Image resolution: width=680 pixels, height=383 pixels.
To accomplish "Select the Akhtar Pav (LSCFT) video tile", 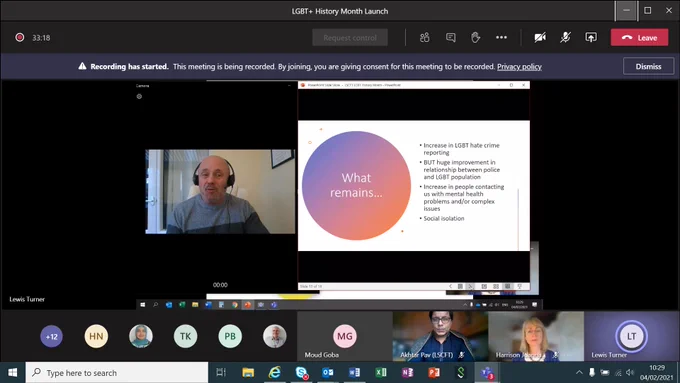I will coord(440,336).
